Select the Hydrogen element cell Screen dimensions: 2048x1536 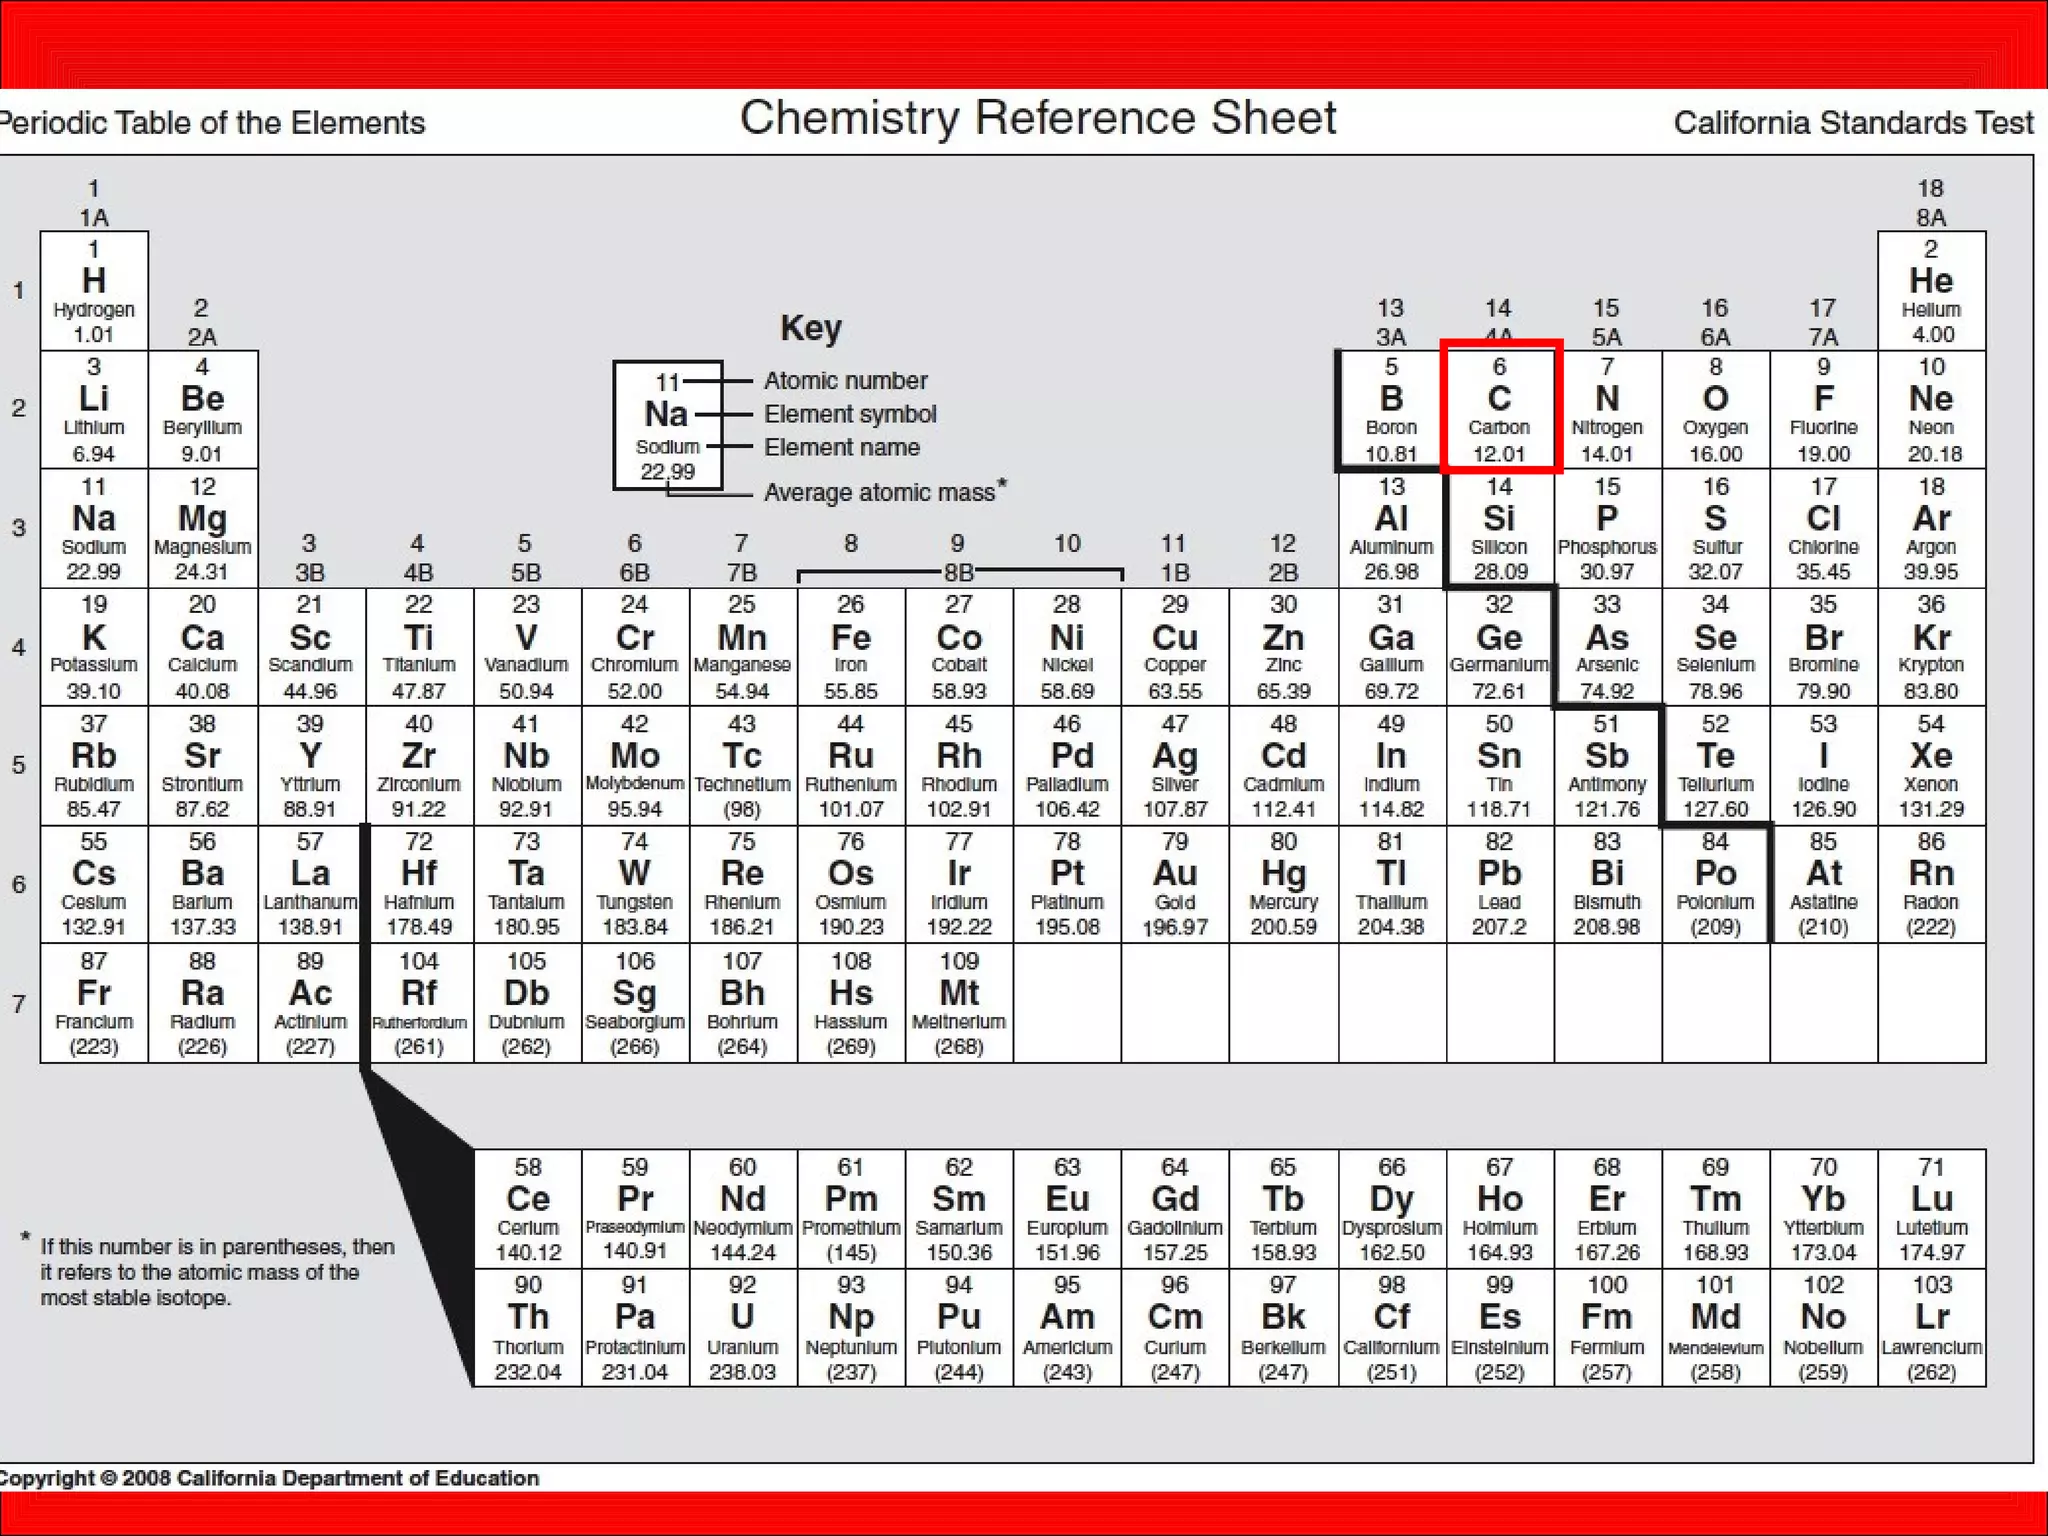tap(94, 291)
